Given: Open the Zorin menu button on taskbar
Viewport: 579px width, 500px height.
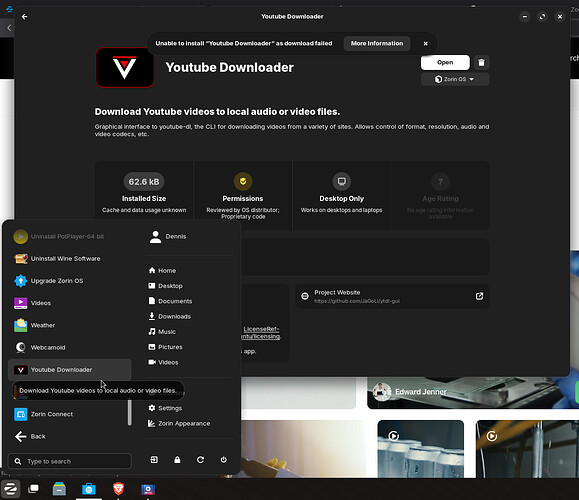Looking at the screenshot, I should point(10,489).
